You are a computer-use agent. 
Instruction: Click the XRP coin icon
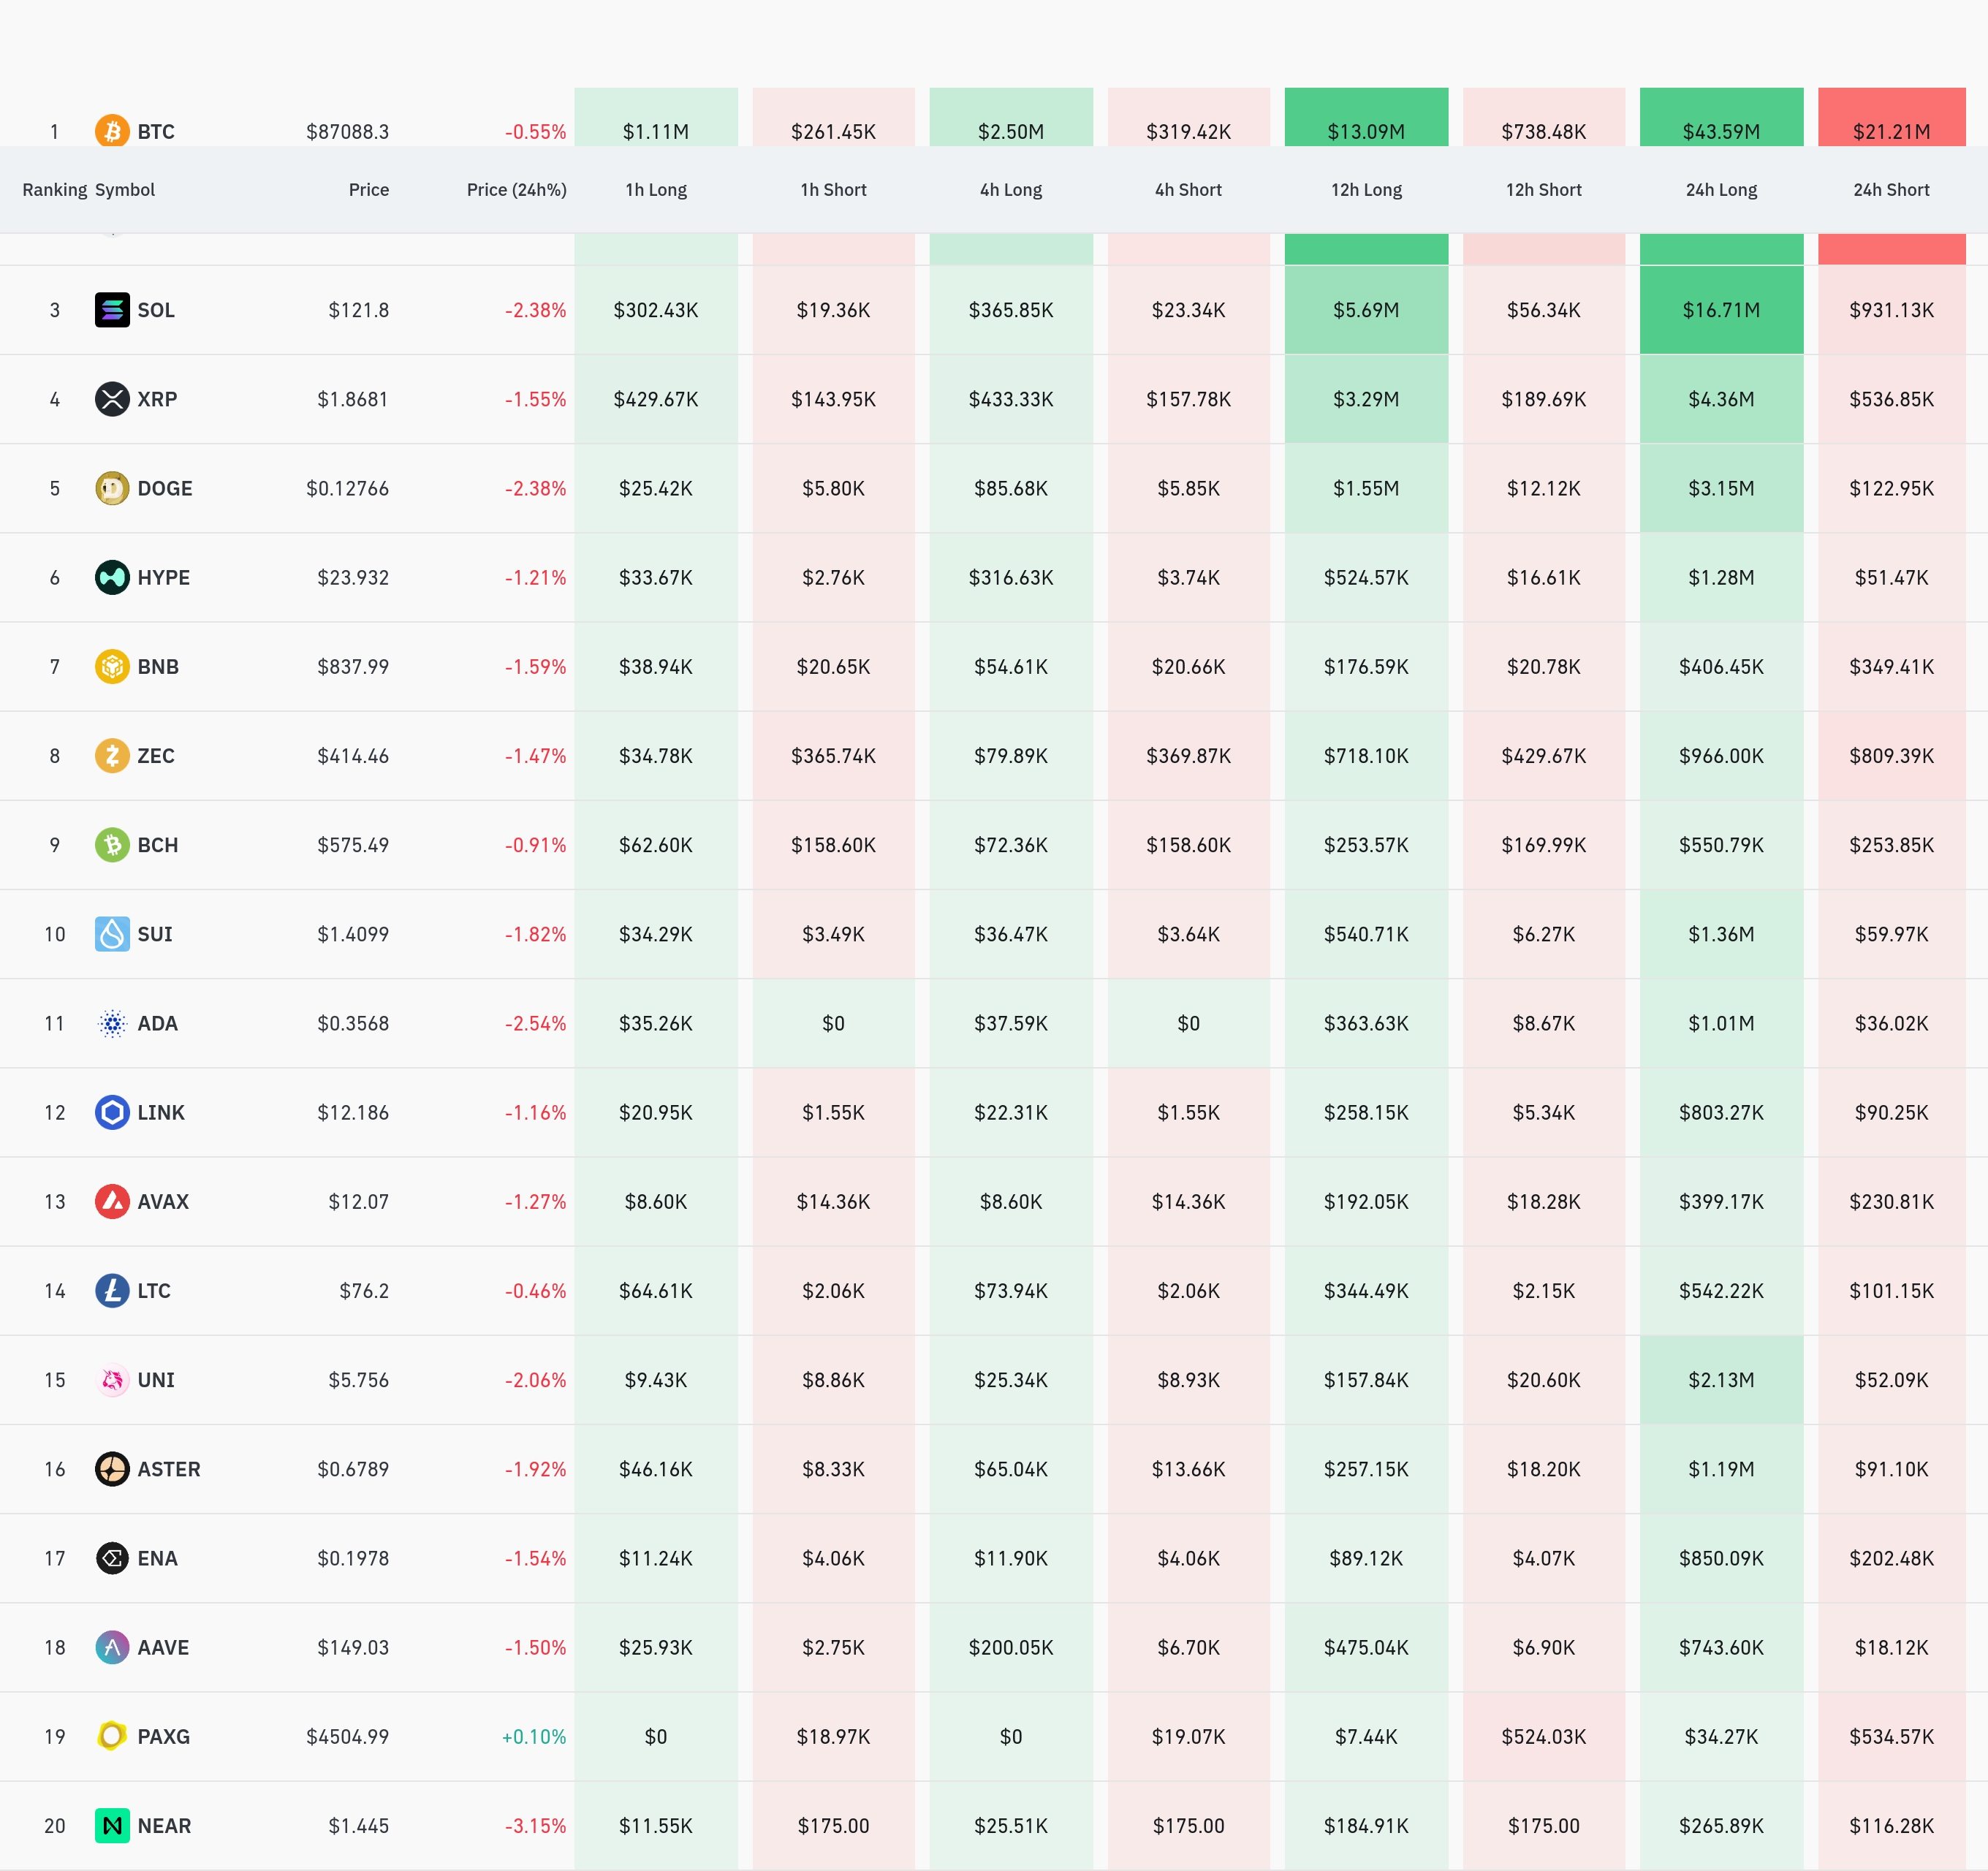pyautogui.click(x=112, y=399)
